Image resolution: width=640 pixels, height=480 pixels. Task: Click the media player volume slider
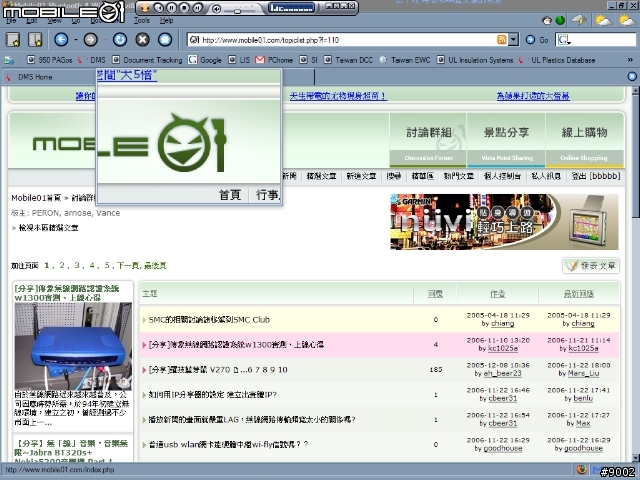tap(241, 10)
